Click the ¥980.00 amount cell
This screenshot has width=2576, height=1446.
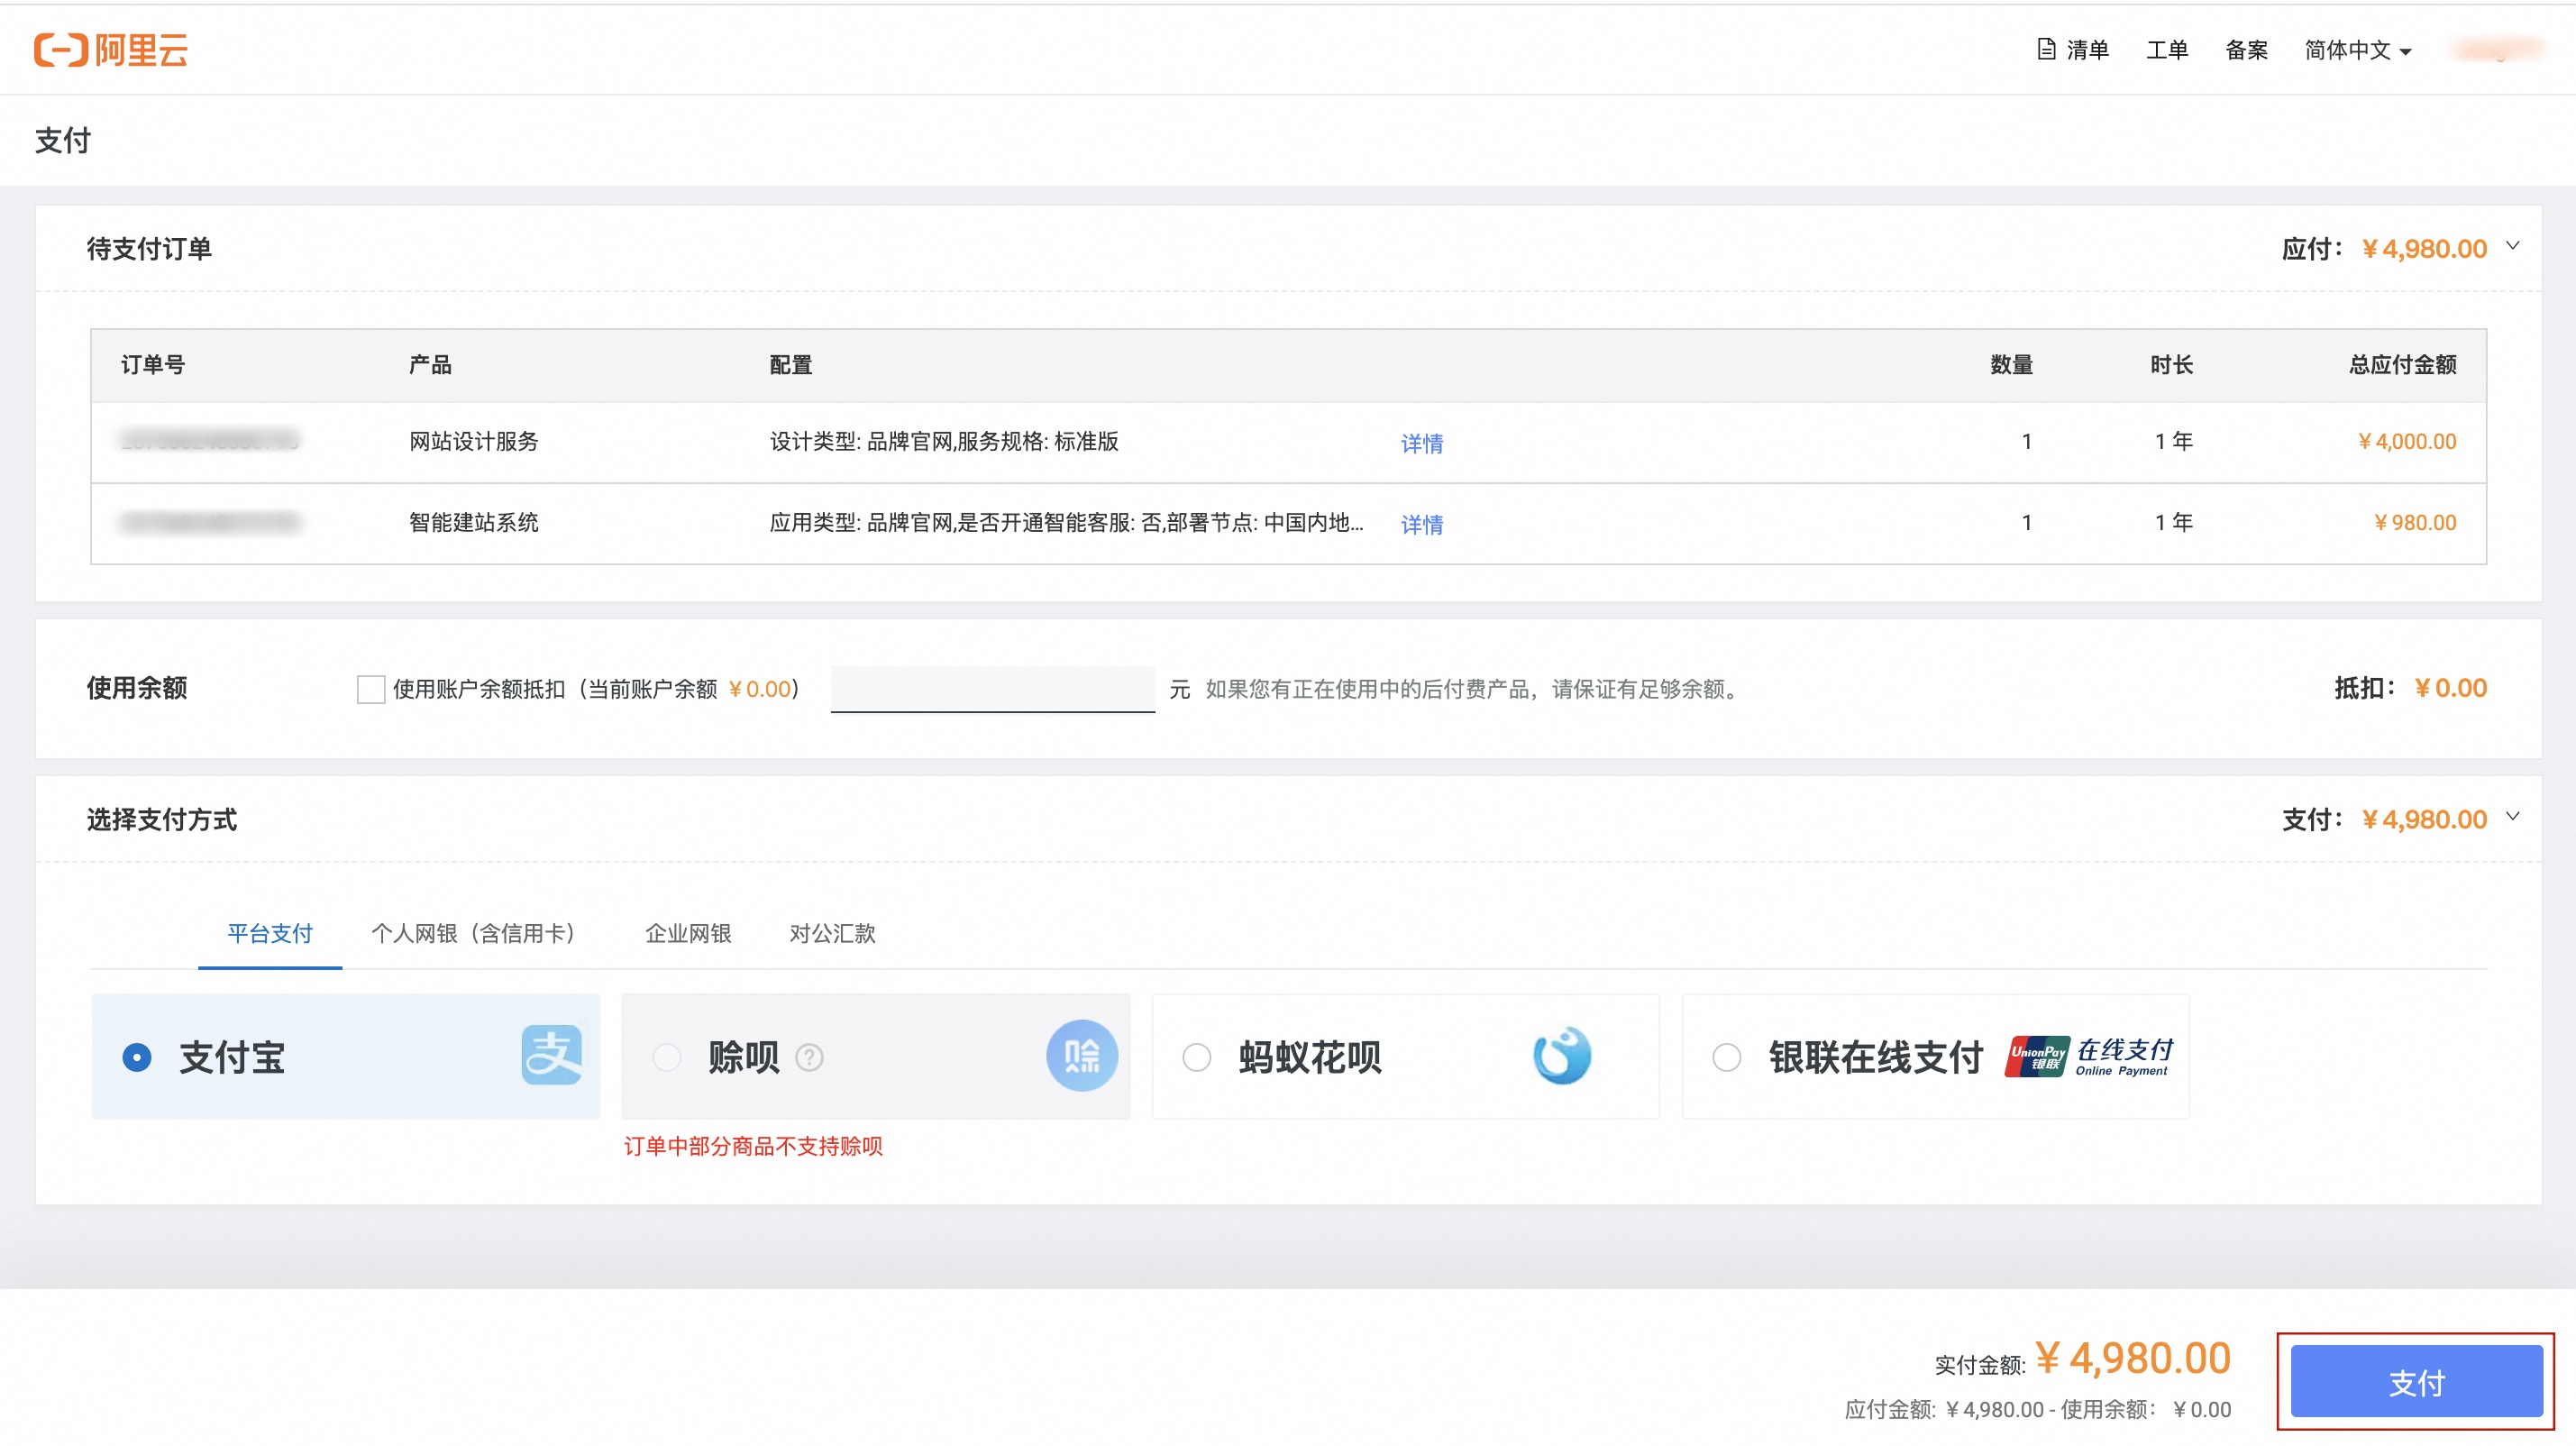click(2415, 522)
